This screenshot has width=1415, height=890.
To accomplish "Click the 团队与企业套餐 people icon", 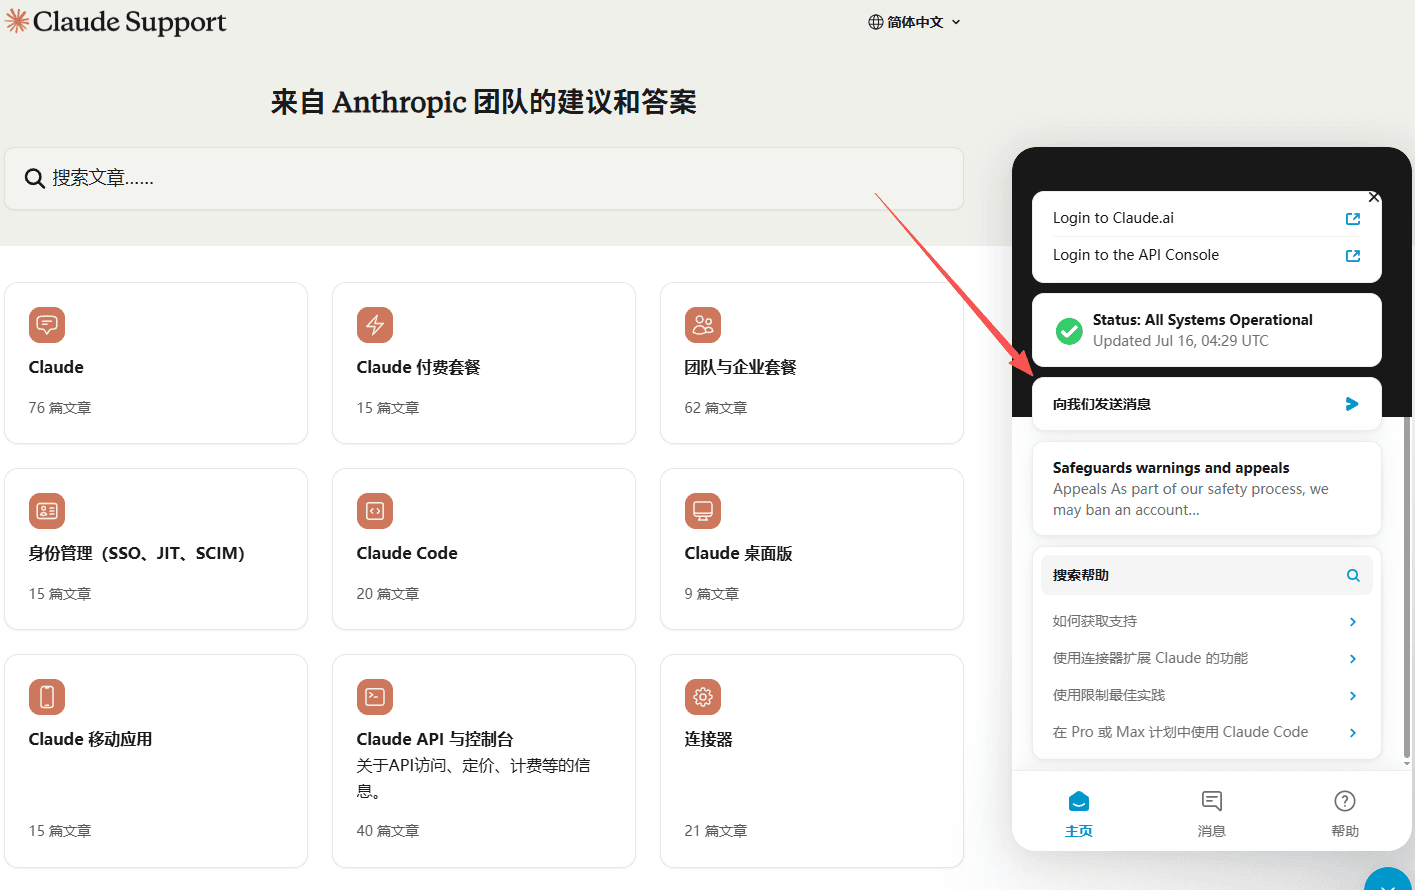I will click(703, 325).
